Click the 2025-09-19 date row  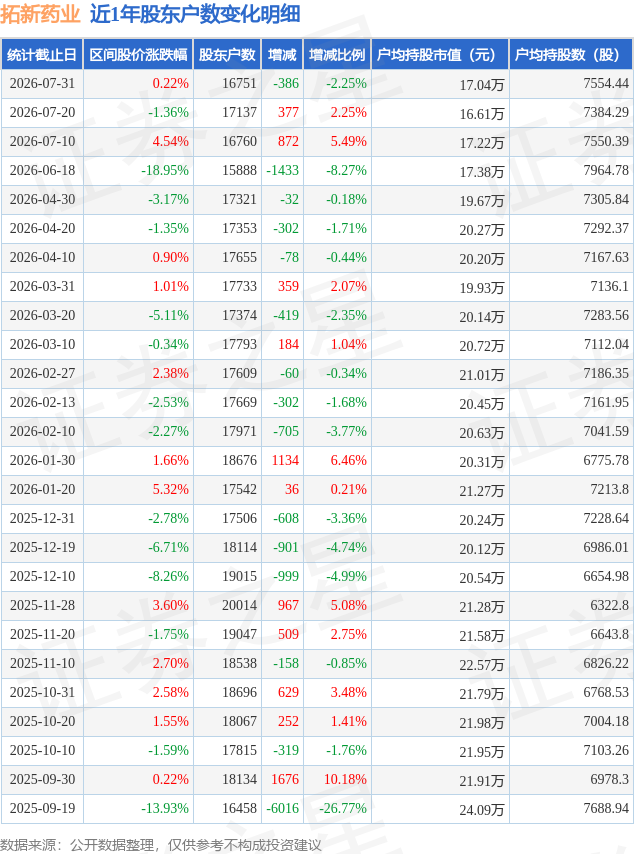(316, 808)
